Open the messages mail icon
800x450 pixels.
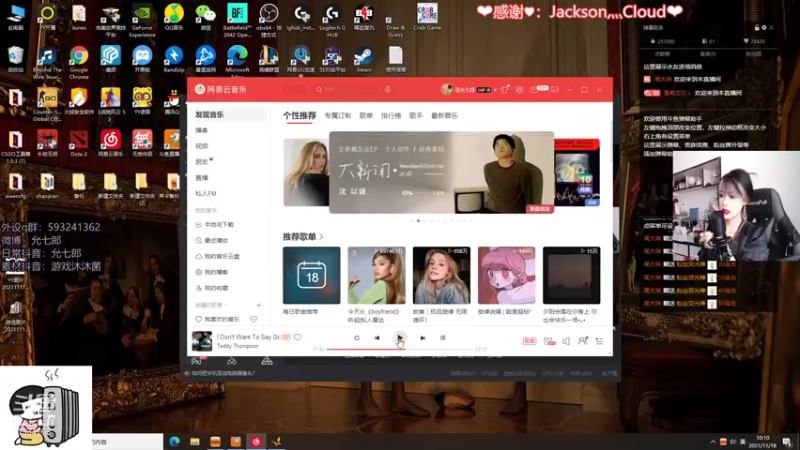pos(534,90)
